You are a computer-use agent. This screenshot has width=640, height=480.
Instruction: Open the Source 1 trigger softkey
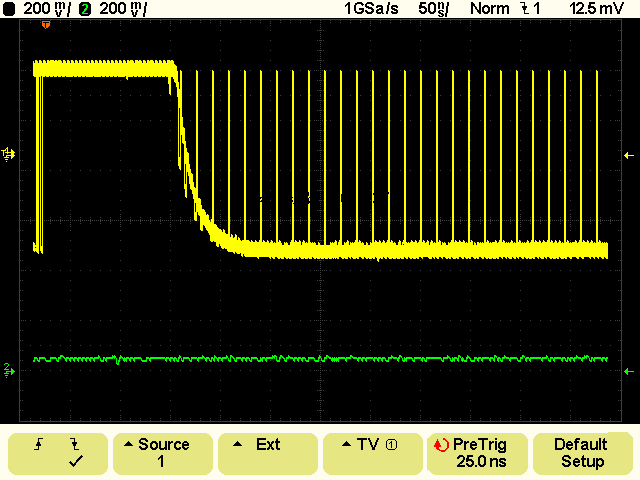[163, 454]
